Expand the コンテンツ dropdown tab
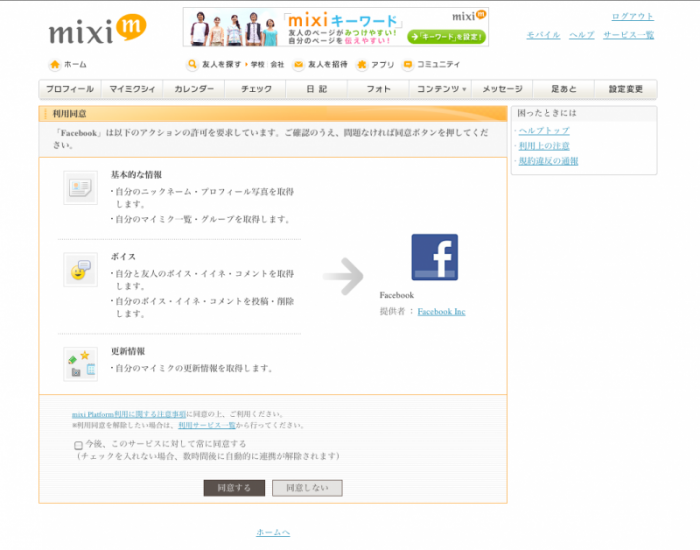The width and height of the screenshot is (700, 550). (441, 89)
